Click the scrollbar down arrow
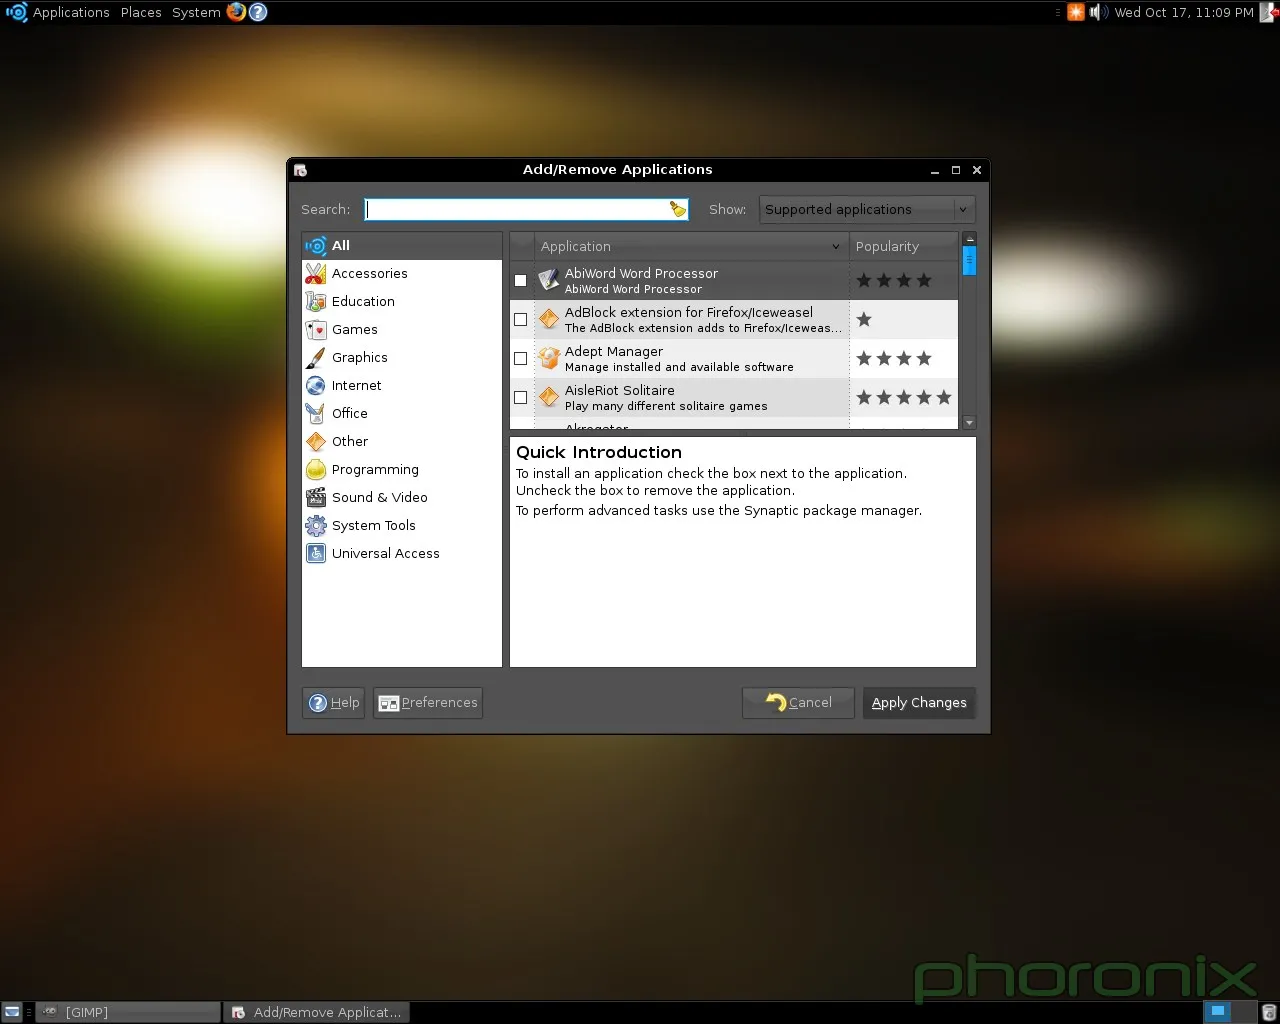The height and width of the screenshot is (1024, 1280). pos(968,423)
